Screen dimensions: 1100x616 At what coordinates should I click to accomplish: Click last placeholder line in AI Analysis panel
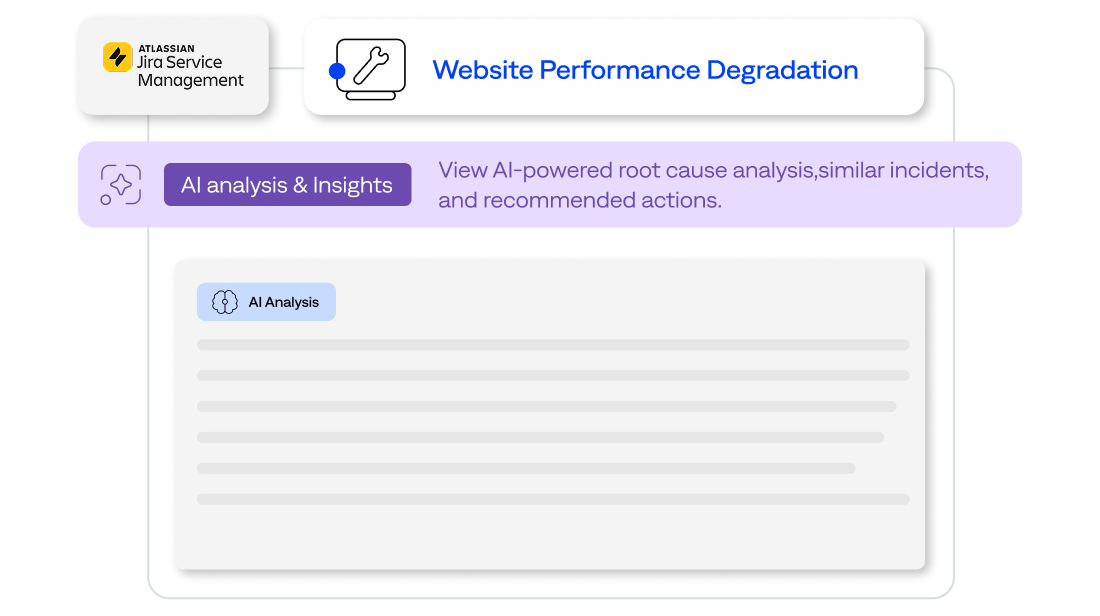553,499
